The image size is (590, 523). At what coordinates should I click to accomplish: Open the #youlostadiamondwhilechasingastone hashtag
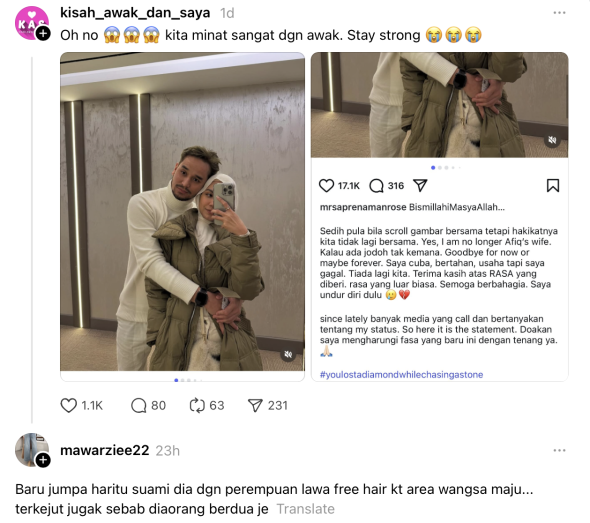[401, 374]
